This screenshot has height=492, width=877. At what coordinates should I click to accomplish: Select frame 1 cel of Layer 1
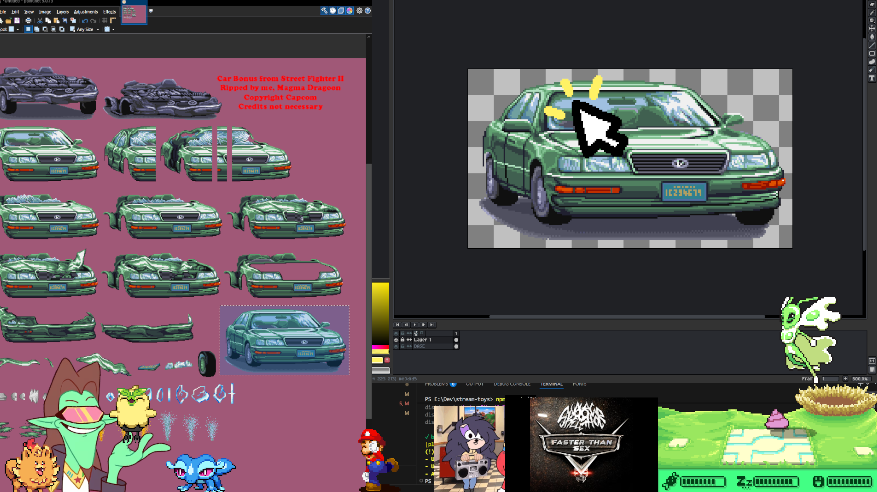pyautogui.click(x=456, y=340)
